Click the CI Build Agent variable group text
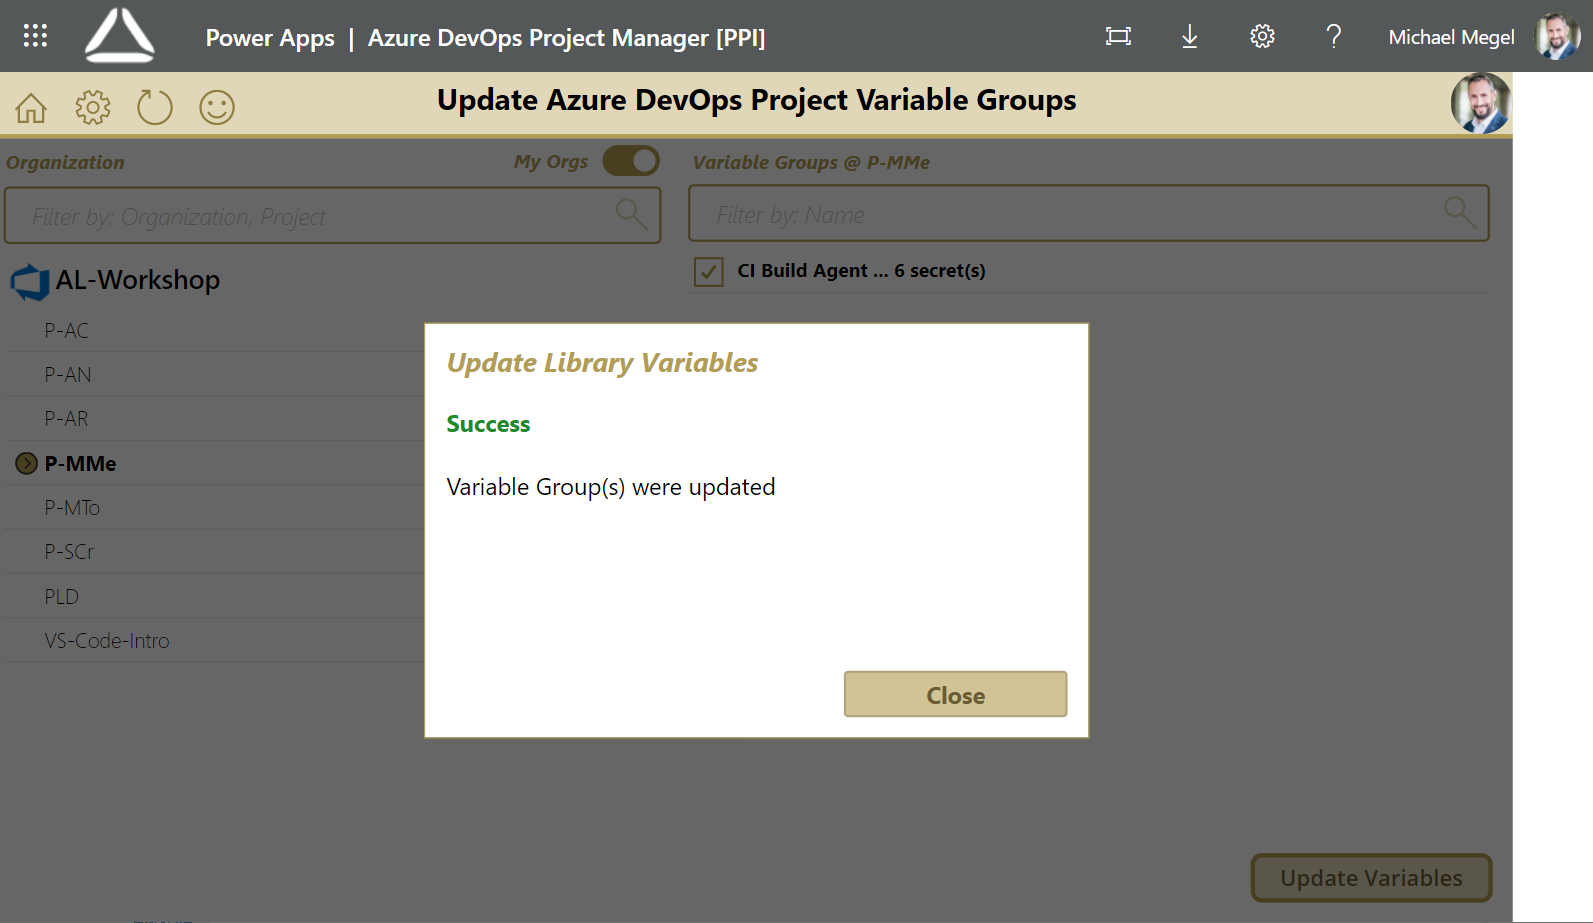 coord(861,271)
